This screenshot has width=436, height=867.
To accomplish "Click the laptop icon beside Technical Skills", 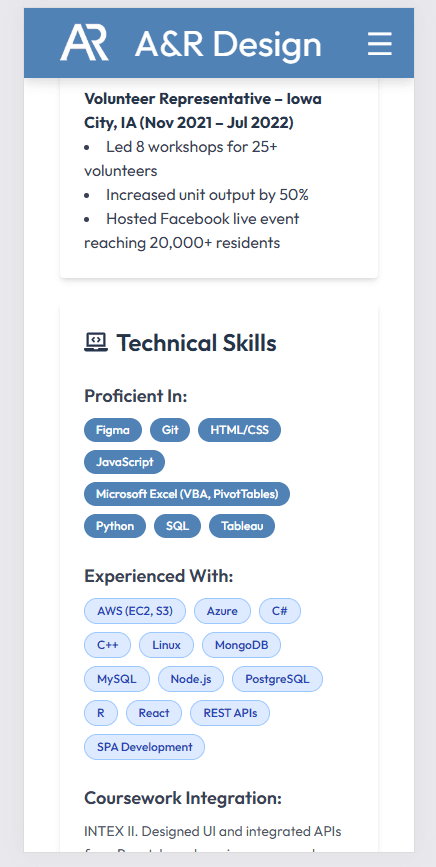I will pos(96,343).
